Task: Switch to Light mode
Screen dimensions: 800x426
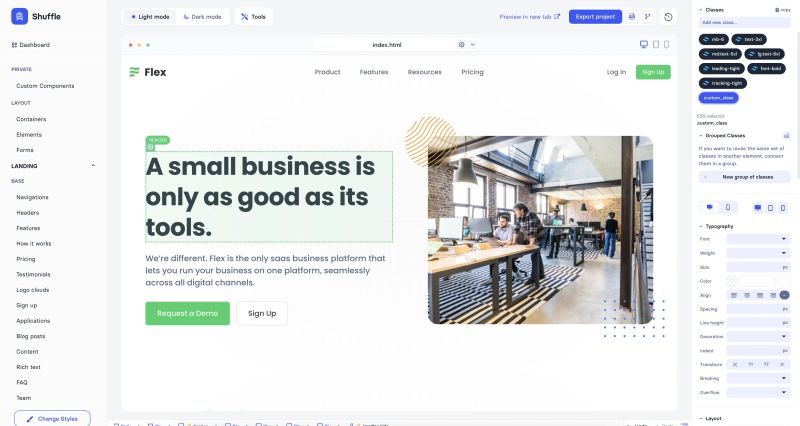Action: click(150, 17)
